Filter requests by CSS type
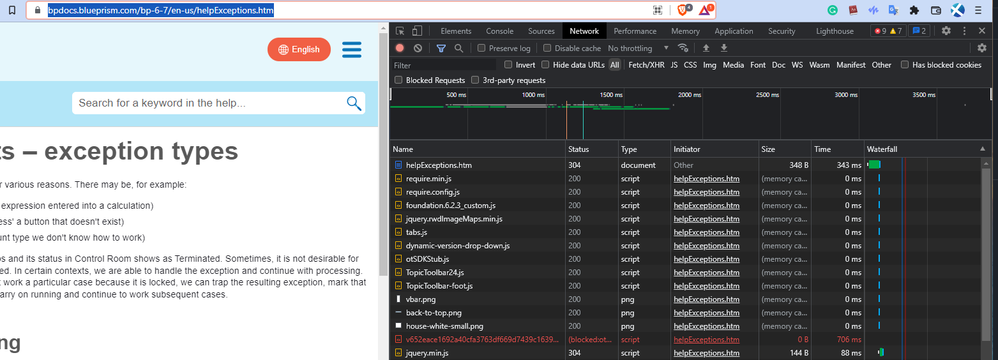Viewport: 998px width, 360px height. tap(690, 65)
